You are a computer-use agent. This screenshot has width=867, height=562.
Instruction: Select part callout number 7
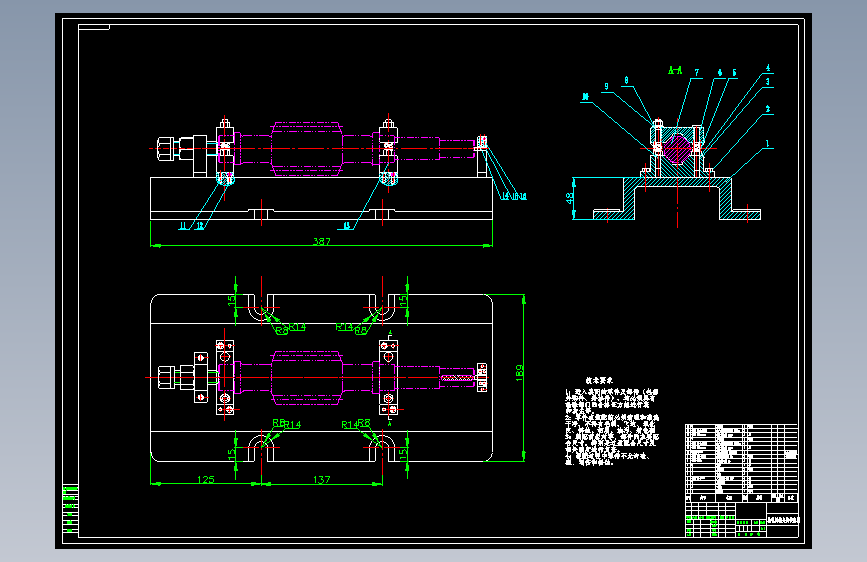[697, 72]
